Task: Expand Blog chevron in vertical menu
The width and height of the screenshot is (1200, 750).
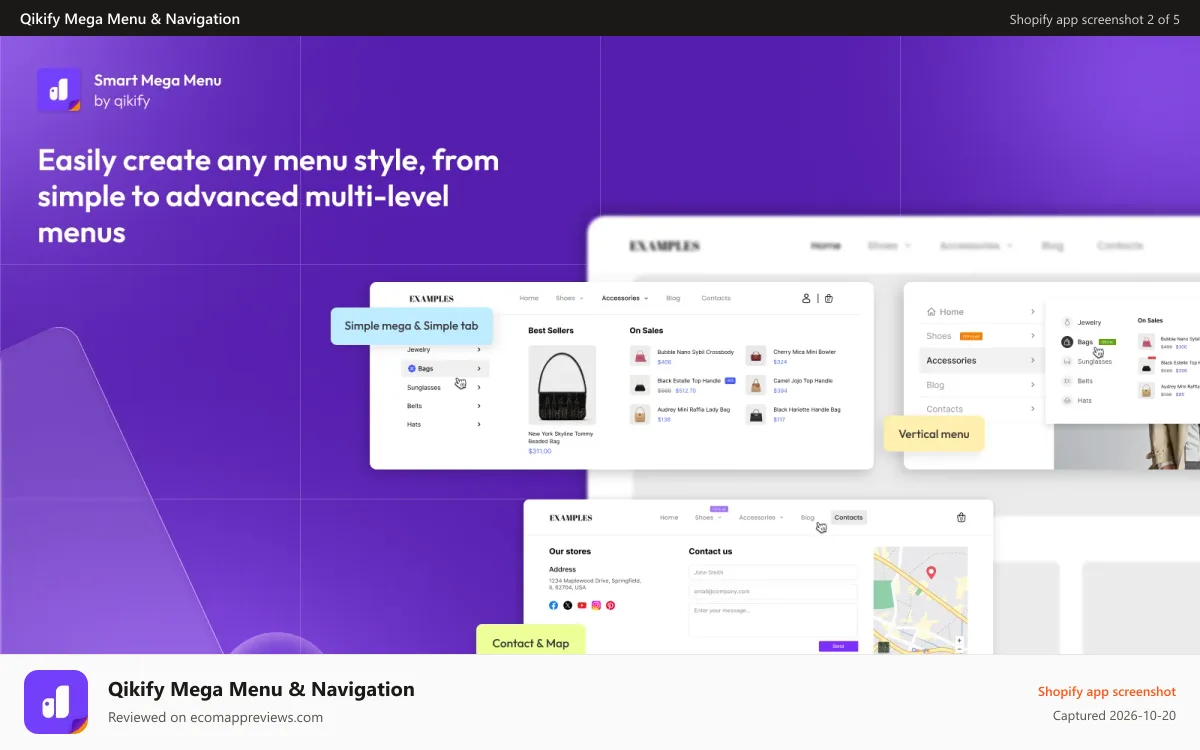Action: click(x=1032, y=385)
